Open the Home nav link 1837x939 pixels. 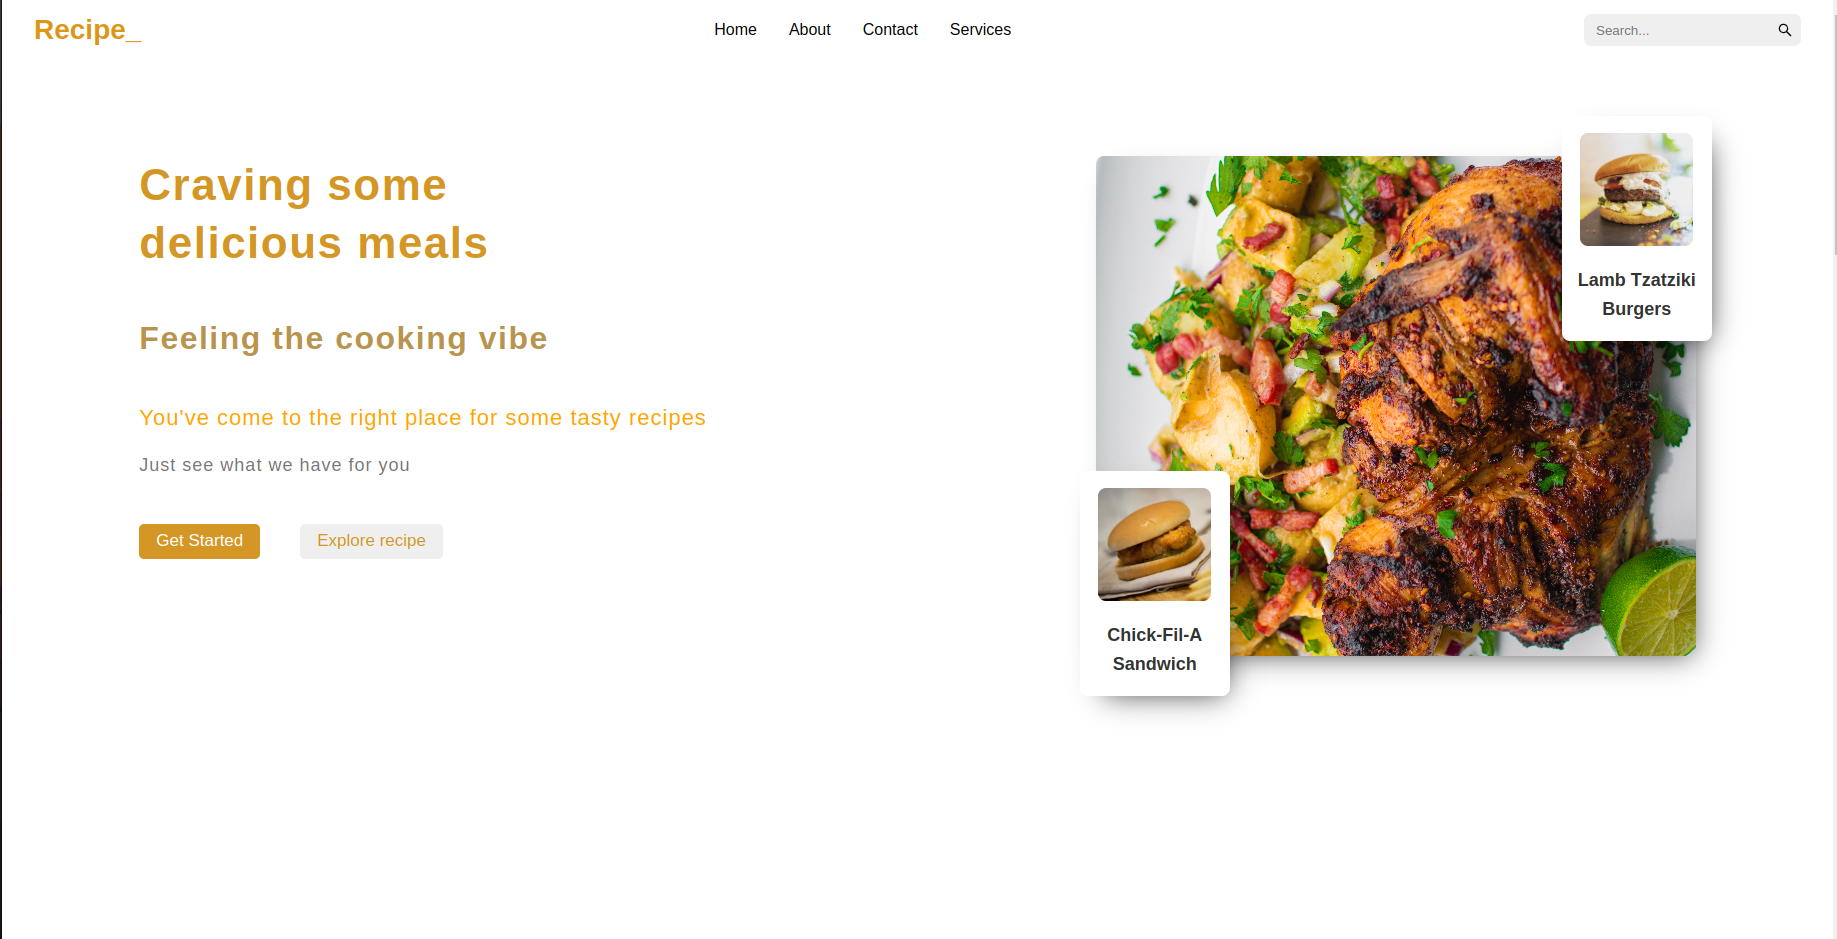735,30
